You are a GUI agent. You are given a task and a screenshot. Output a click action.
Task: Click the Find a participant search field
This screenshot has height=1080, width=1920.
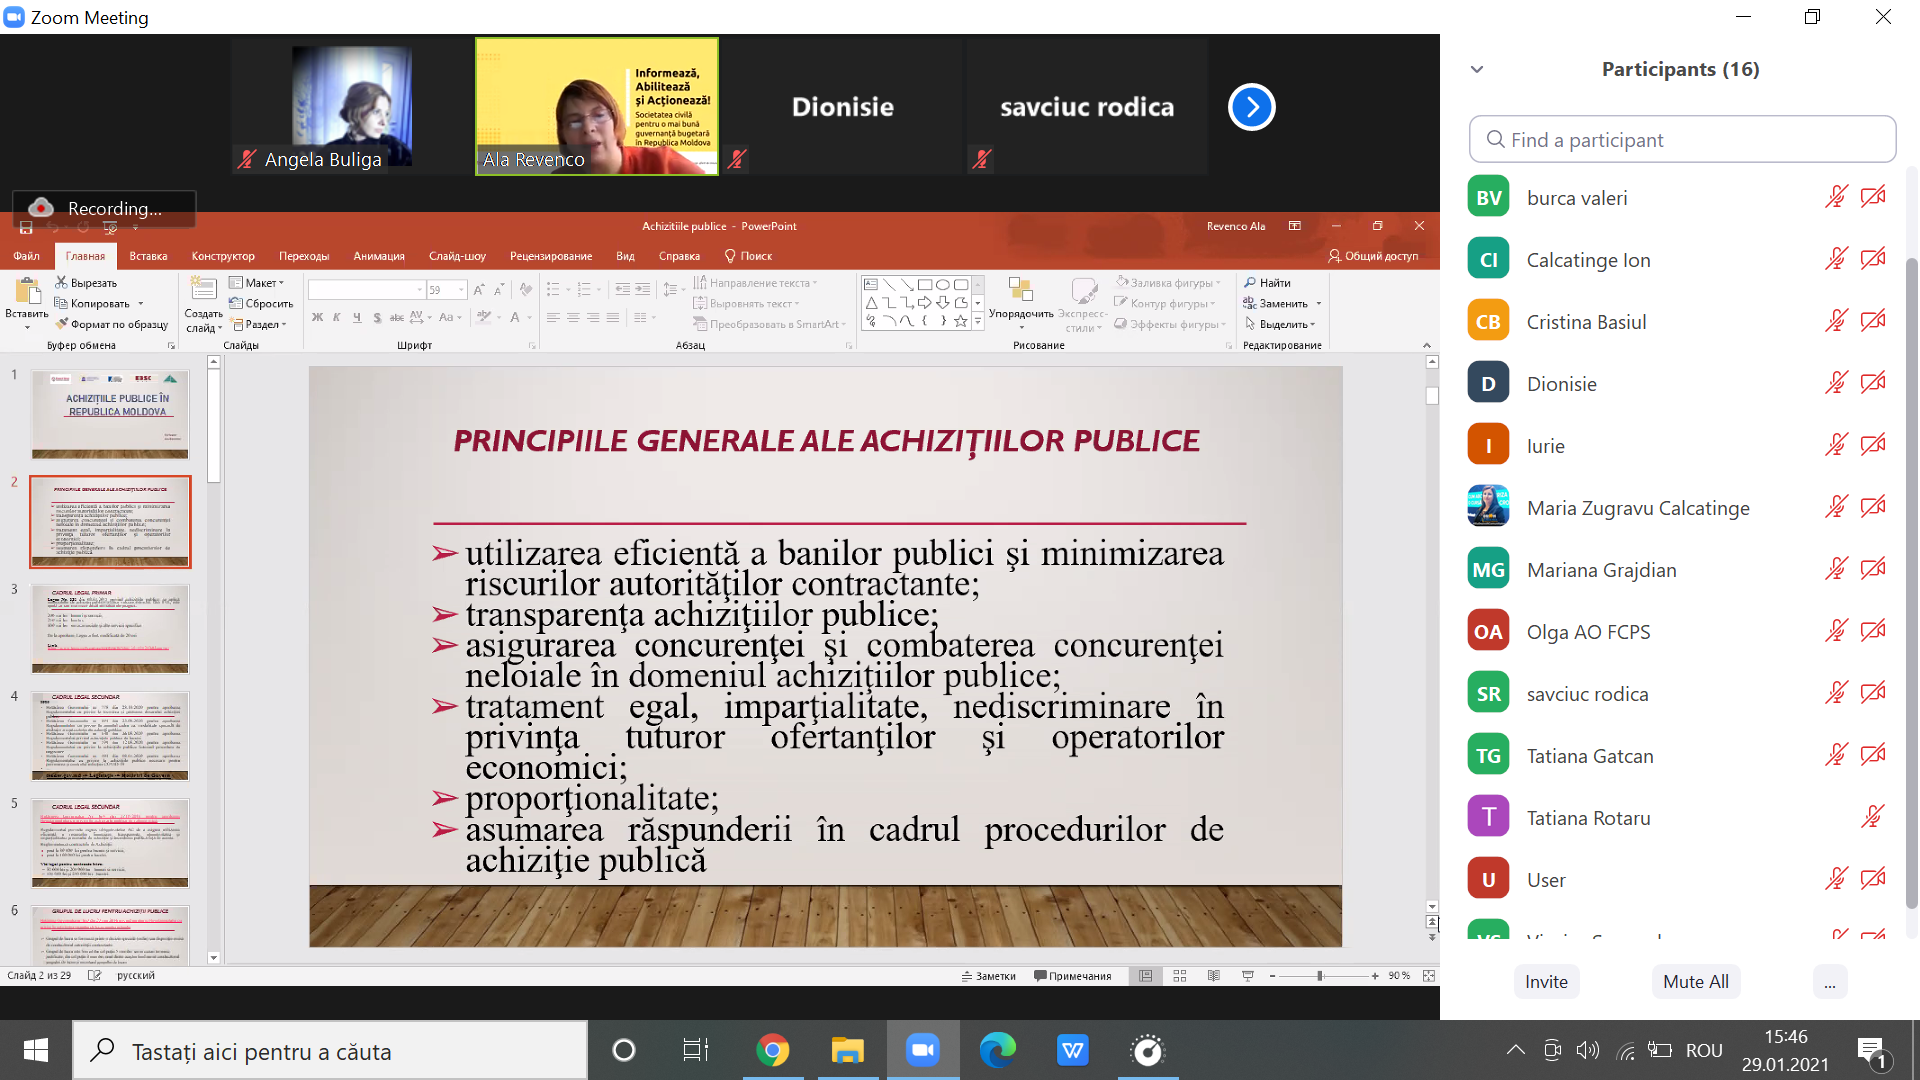pyautogui.click(x=1682, y=140)
